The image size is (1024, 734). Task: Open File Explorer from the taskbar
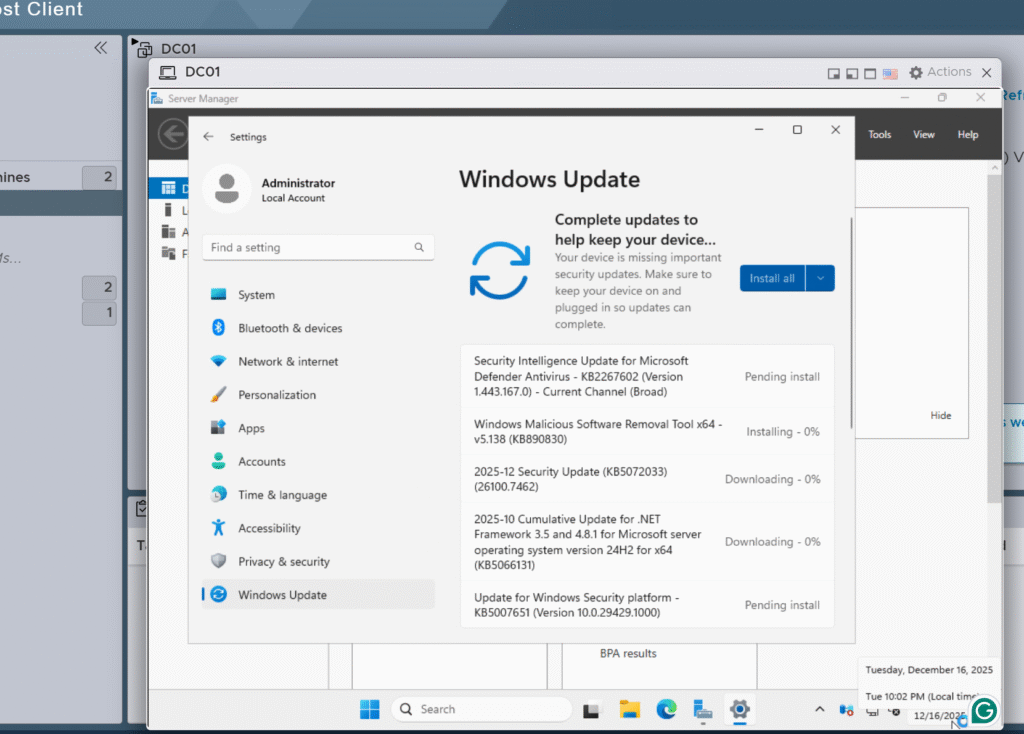pyautogui.click(x=629, y=709)
